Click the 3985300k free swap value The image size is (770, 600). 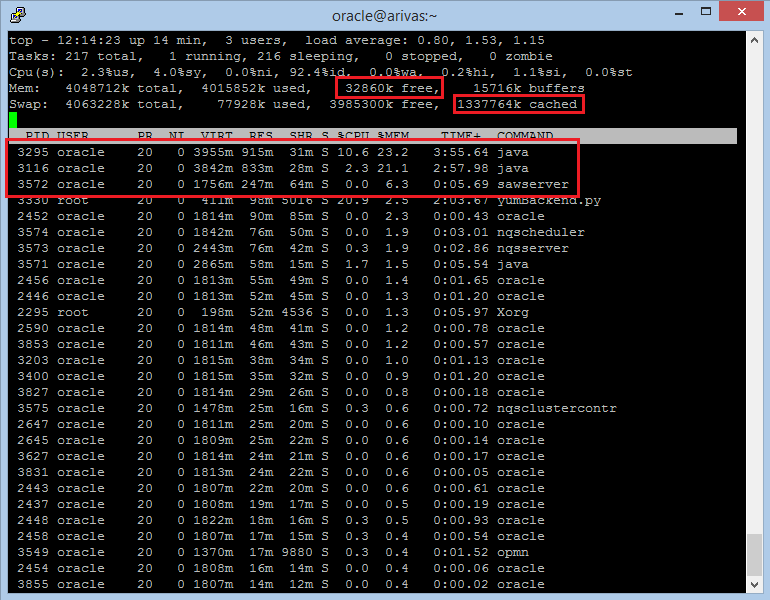click(384, 105)
